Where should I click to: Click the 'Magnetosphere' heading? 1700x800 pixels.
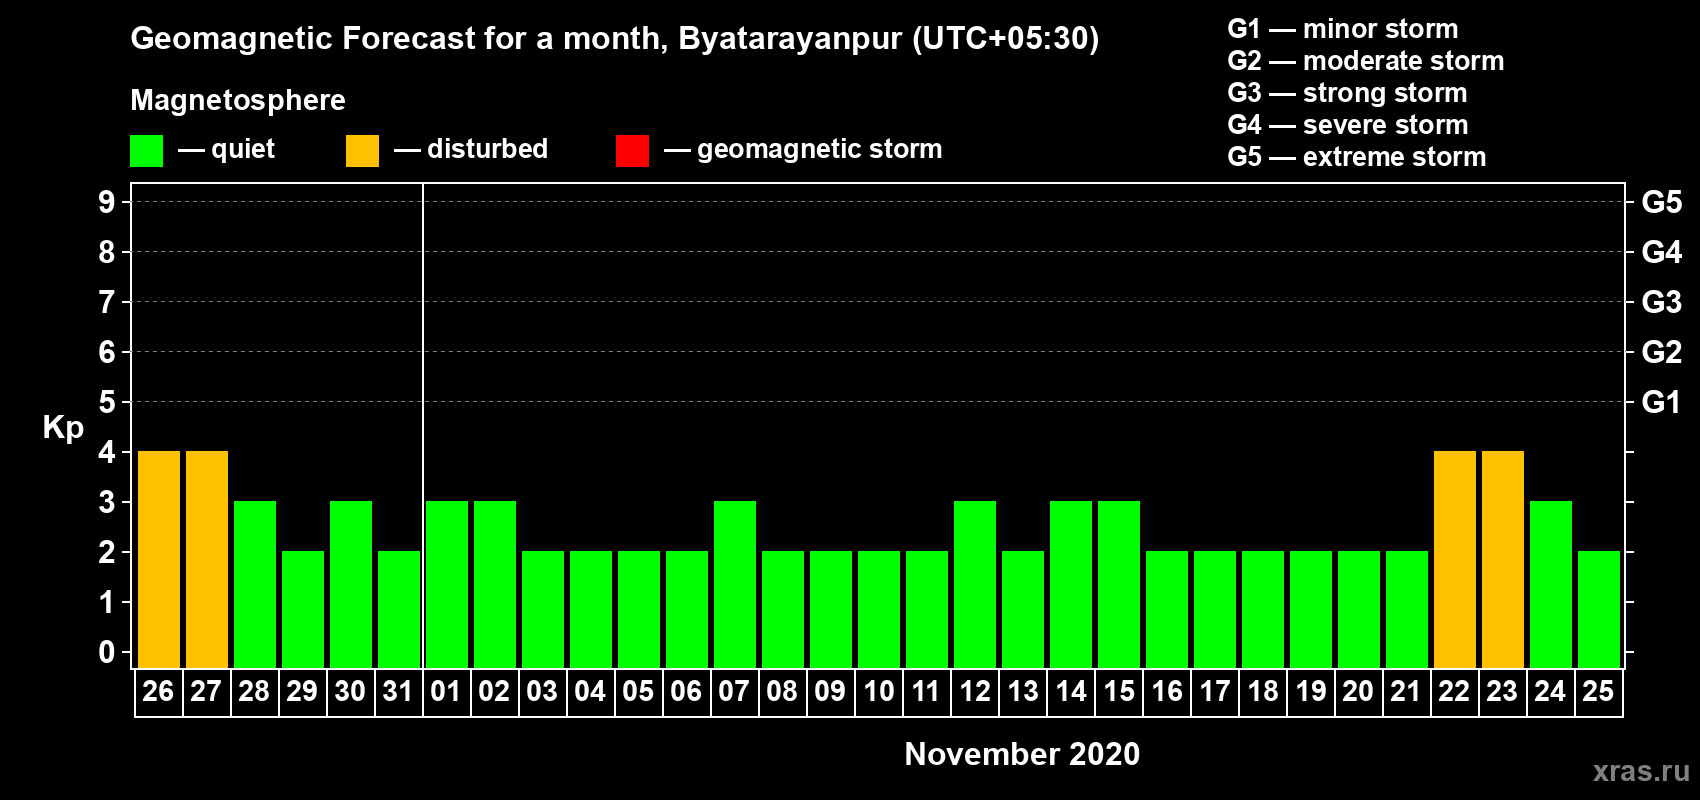pyautogui.click(x=238, y=101)
